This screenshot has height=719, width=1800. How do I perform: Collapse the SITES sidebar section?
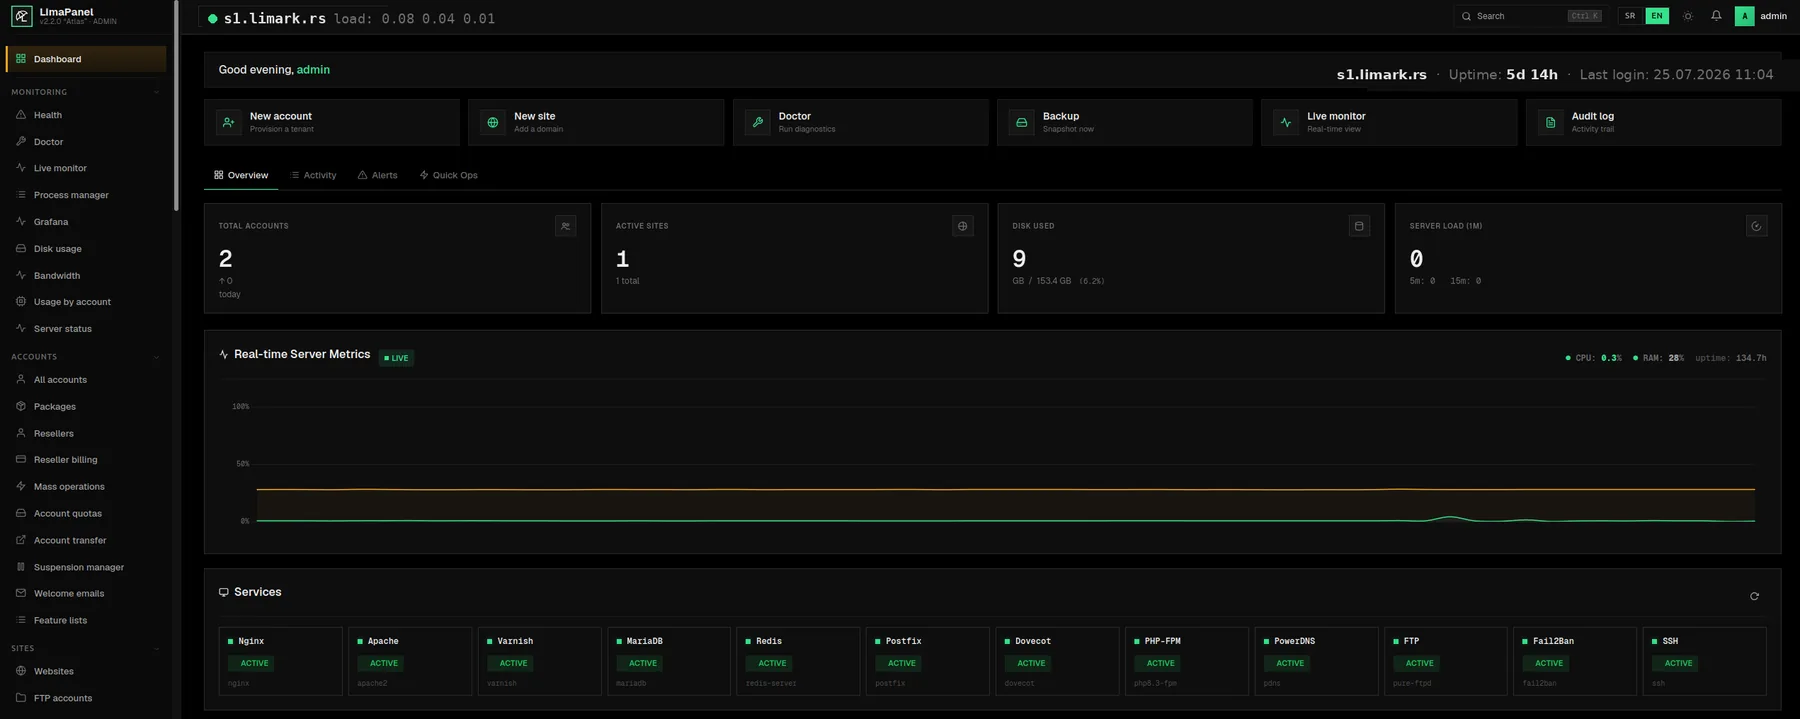click(x=156, y=649)
